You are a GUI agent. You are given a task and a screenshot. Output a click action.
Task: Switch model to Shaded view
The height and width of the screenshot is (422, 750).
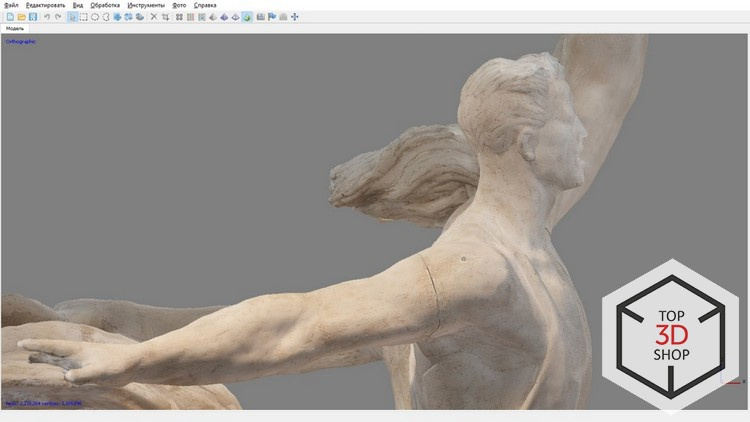[x=213, y=17]
